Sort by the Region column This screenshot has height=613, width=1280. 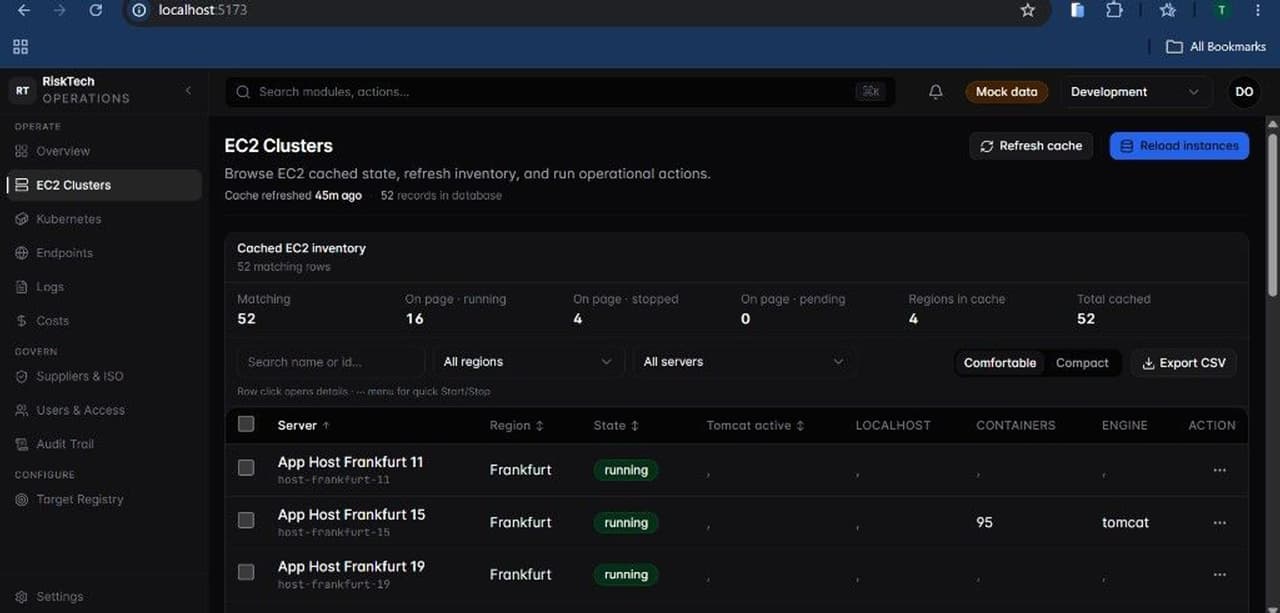coord(517,425)
